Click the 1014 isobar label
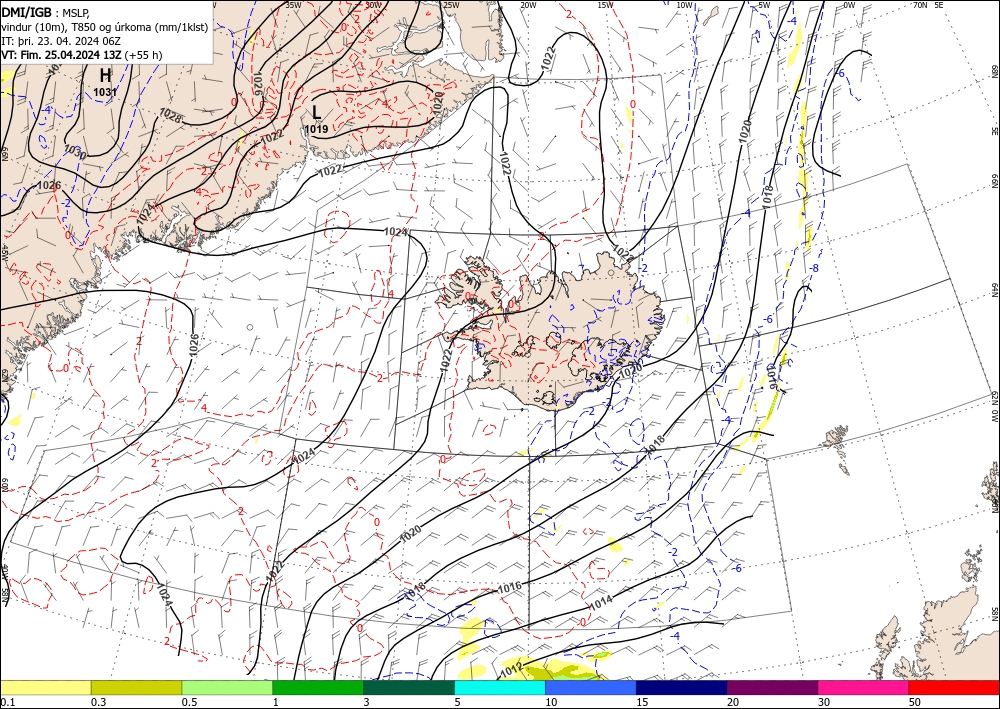 point(600,601)
